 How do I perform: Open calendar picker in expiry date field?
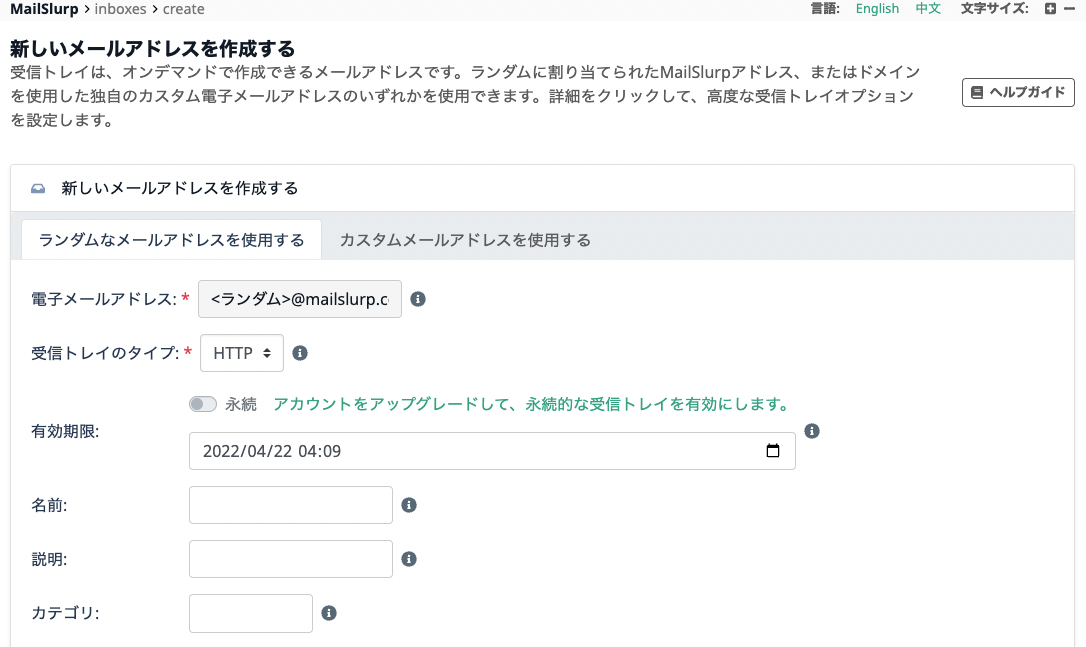[x=773, y=451]
